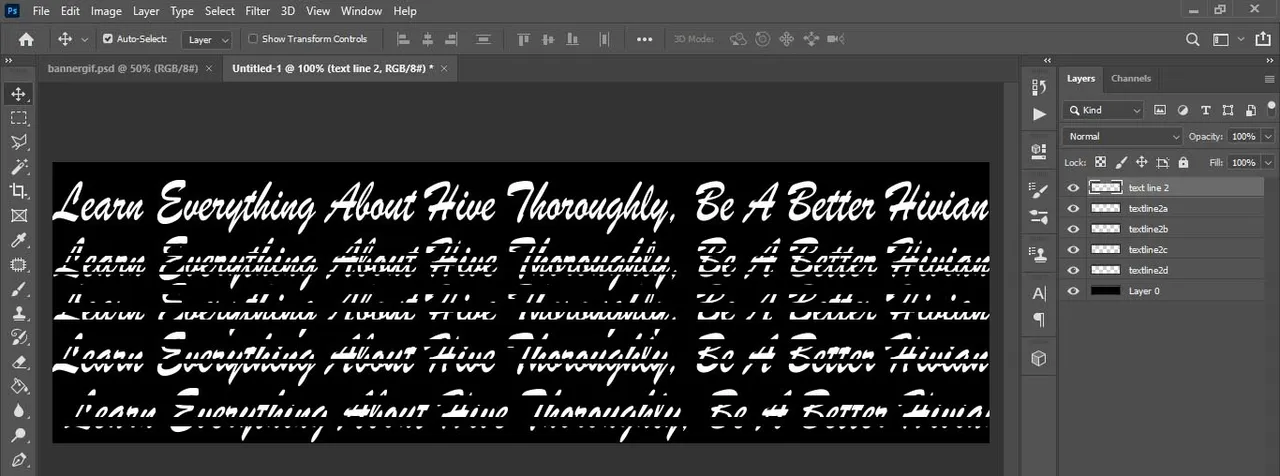
Task: Hide Layer 0 visibility eye
Action: pos(1074,291)
